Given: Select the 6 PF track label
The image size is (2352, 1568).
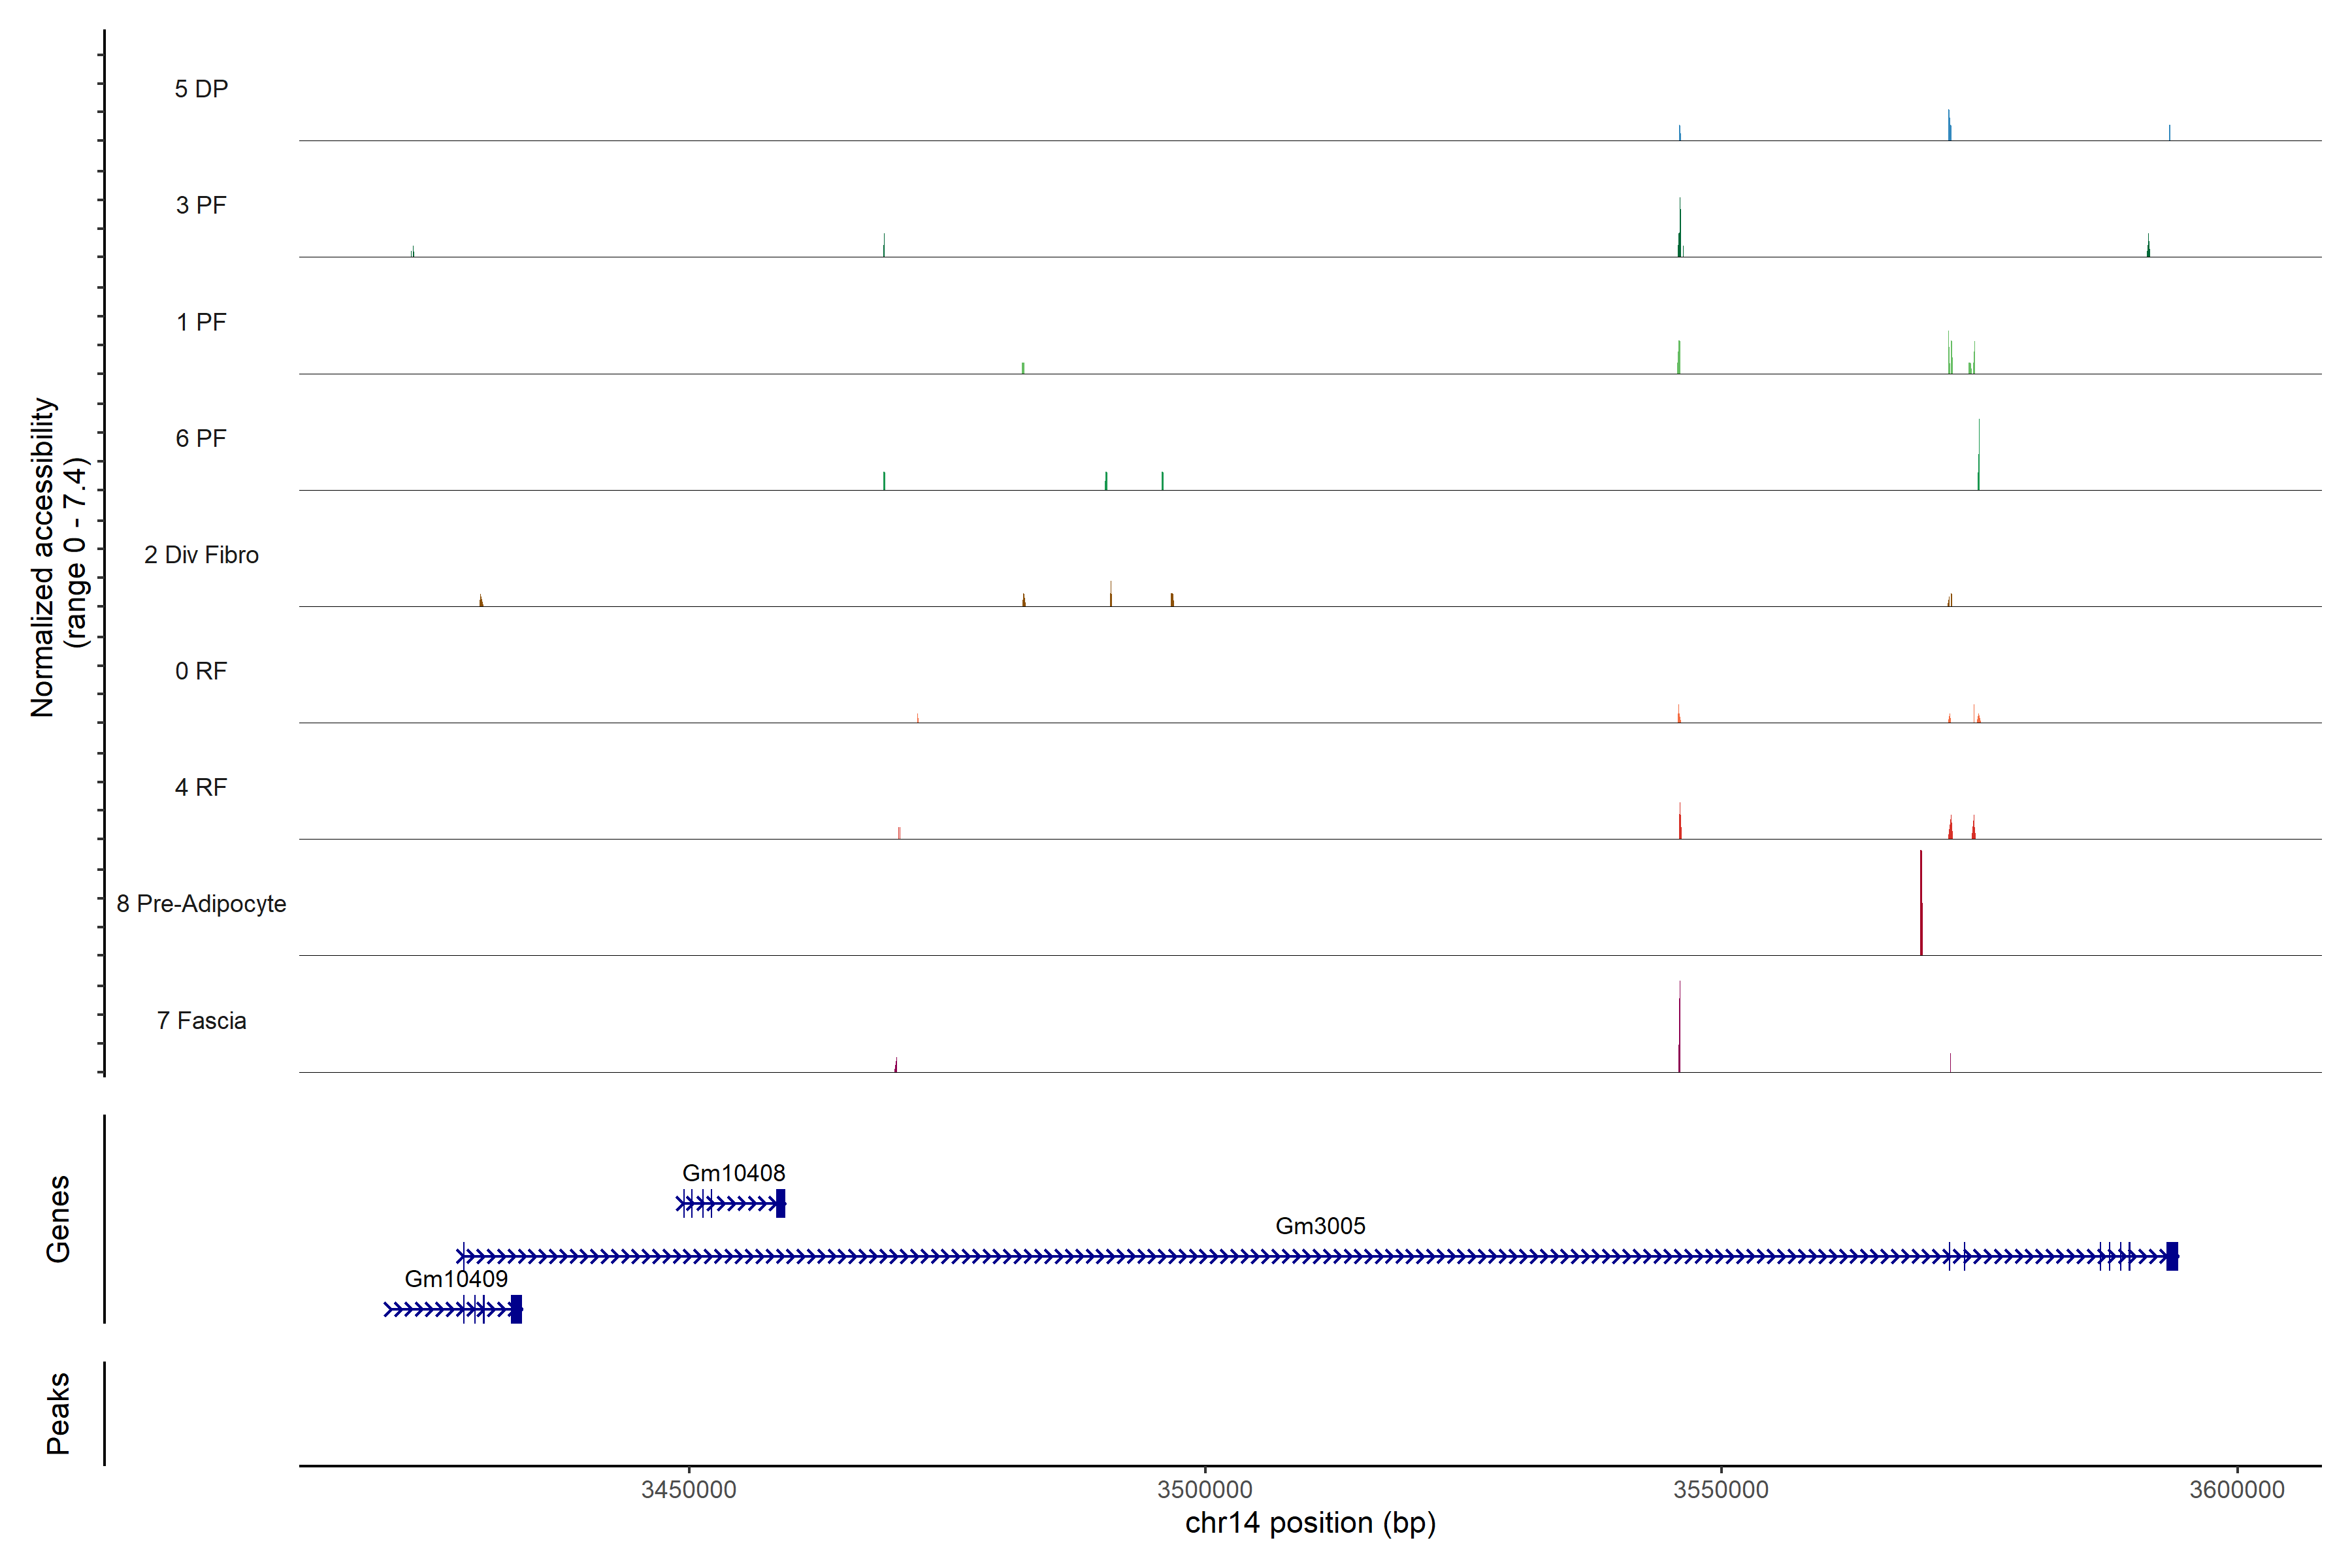Looking at the screenshot, I should (x=201, y=438).
